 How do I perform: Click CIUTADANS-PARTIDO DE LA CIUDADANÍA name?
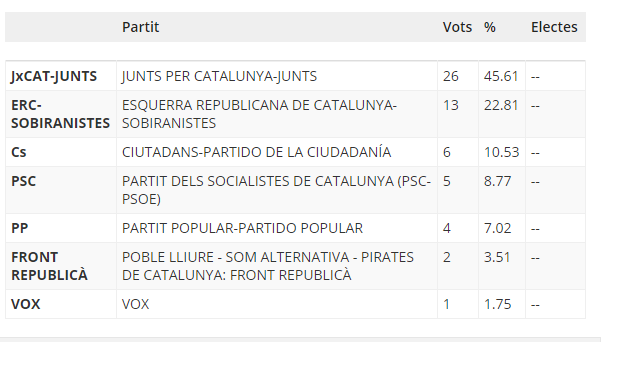(257, 152)
